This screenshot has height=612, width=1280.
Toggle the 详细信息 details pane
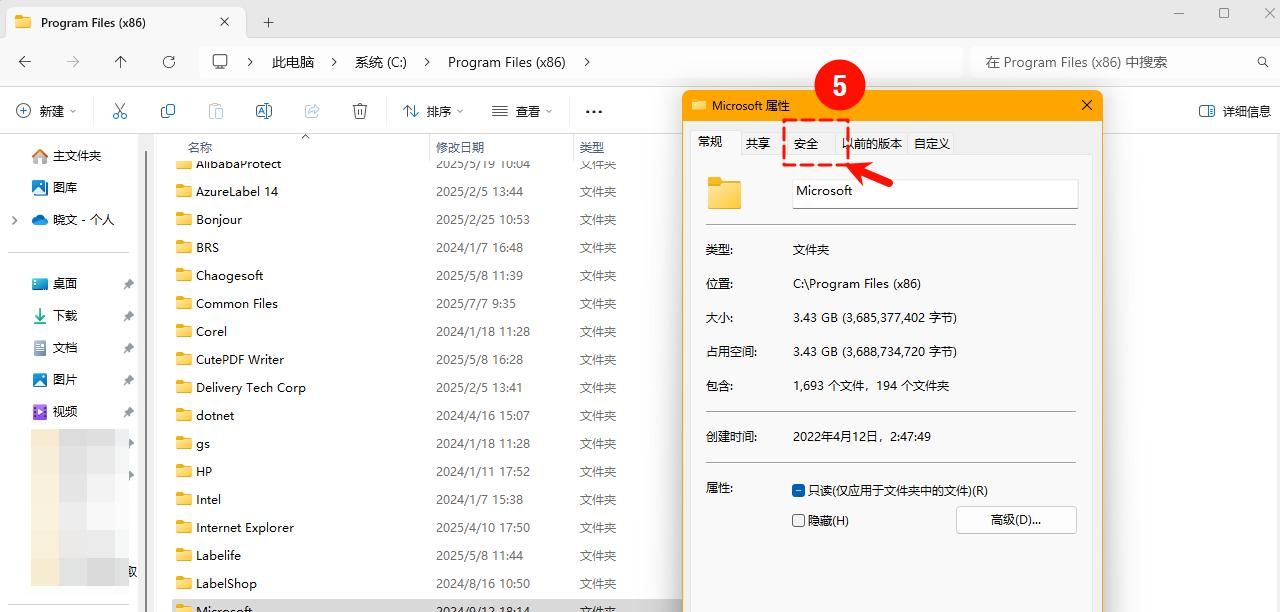coord(1236,111)
